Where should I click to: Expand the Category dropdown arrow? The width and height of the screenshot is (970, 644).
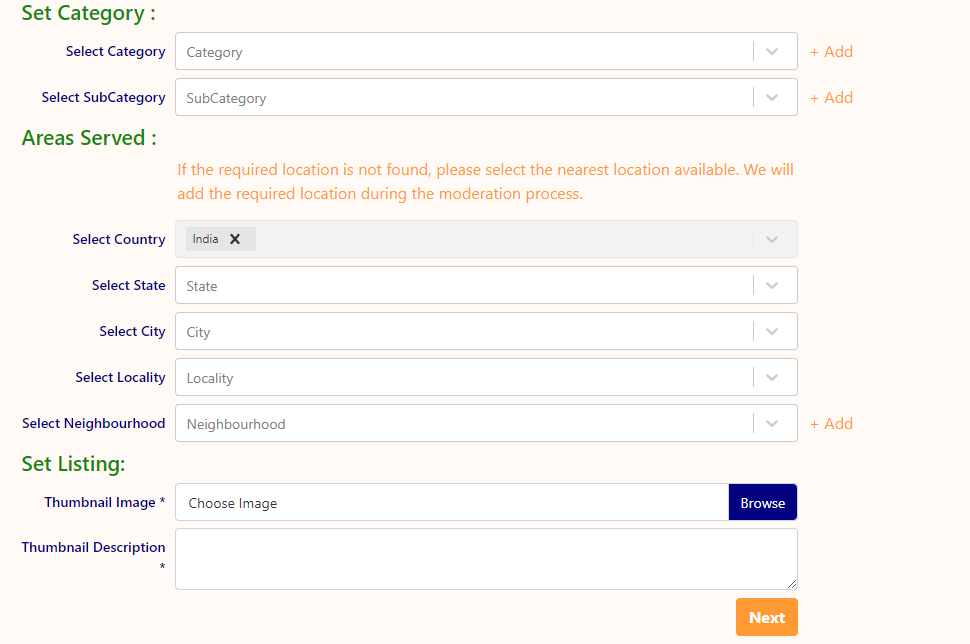coord(772,52)
